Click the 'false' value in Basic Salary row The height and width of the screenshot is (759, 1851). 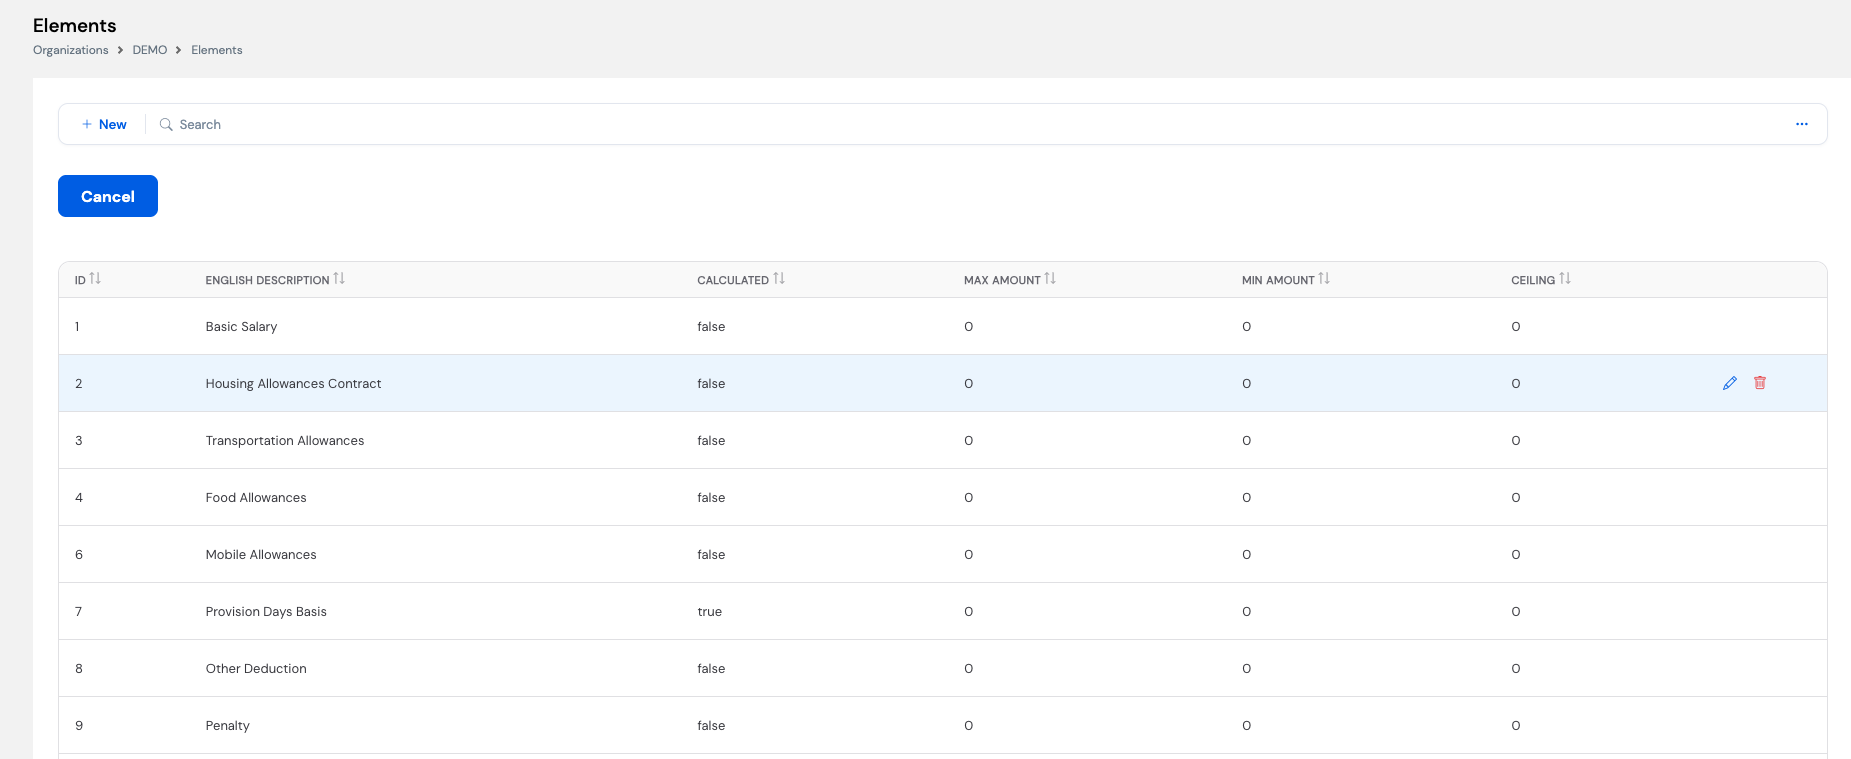coord(711,327)
